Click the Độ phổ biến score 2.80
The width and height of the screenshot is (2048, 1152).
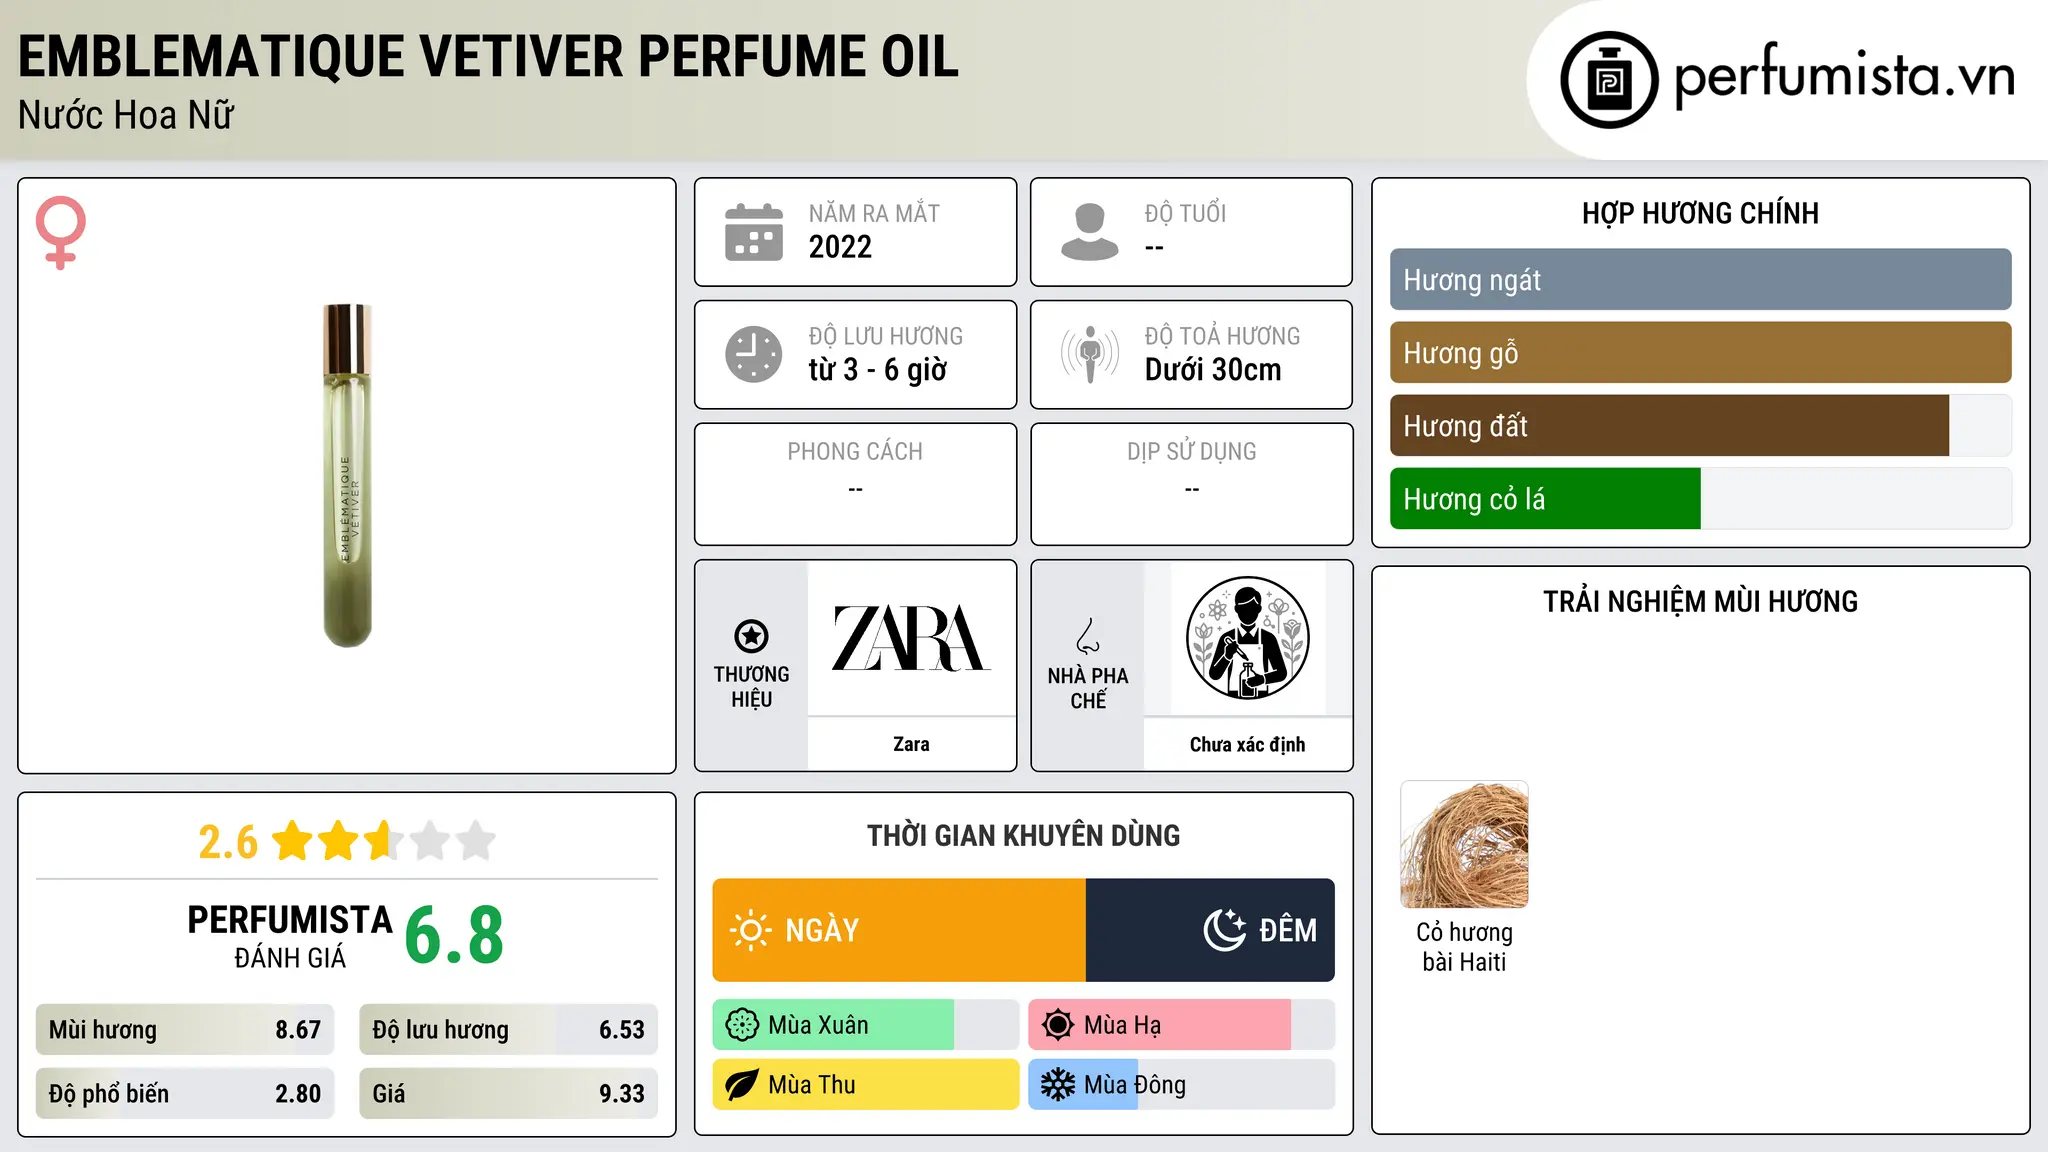click(x=298, y=1094)
